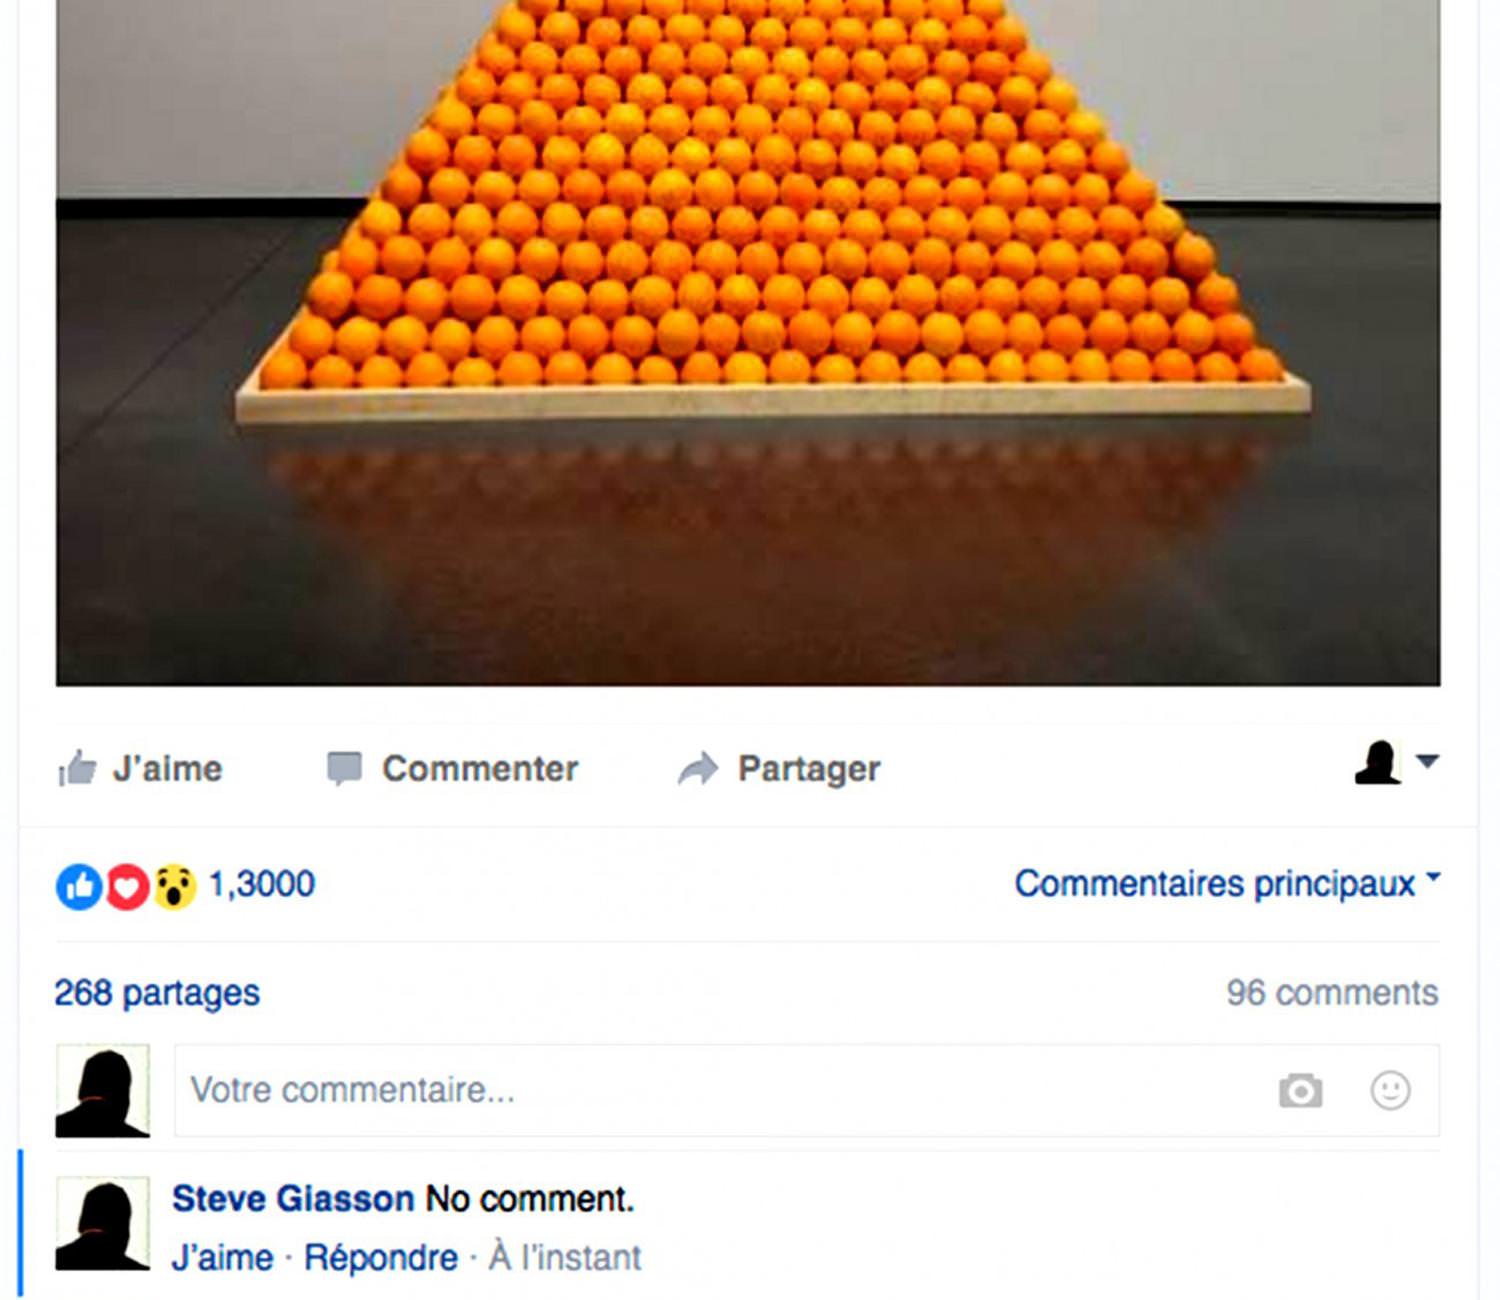
Task: Expand the profile selector dropdown arrow
Action: click(1428, 761)
